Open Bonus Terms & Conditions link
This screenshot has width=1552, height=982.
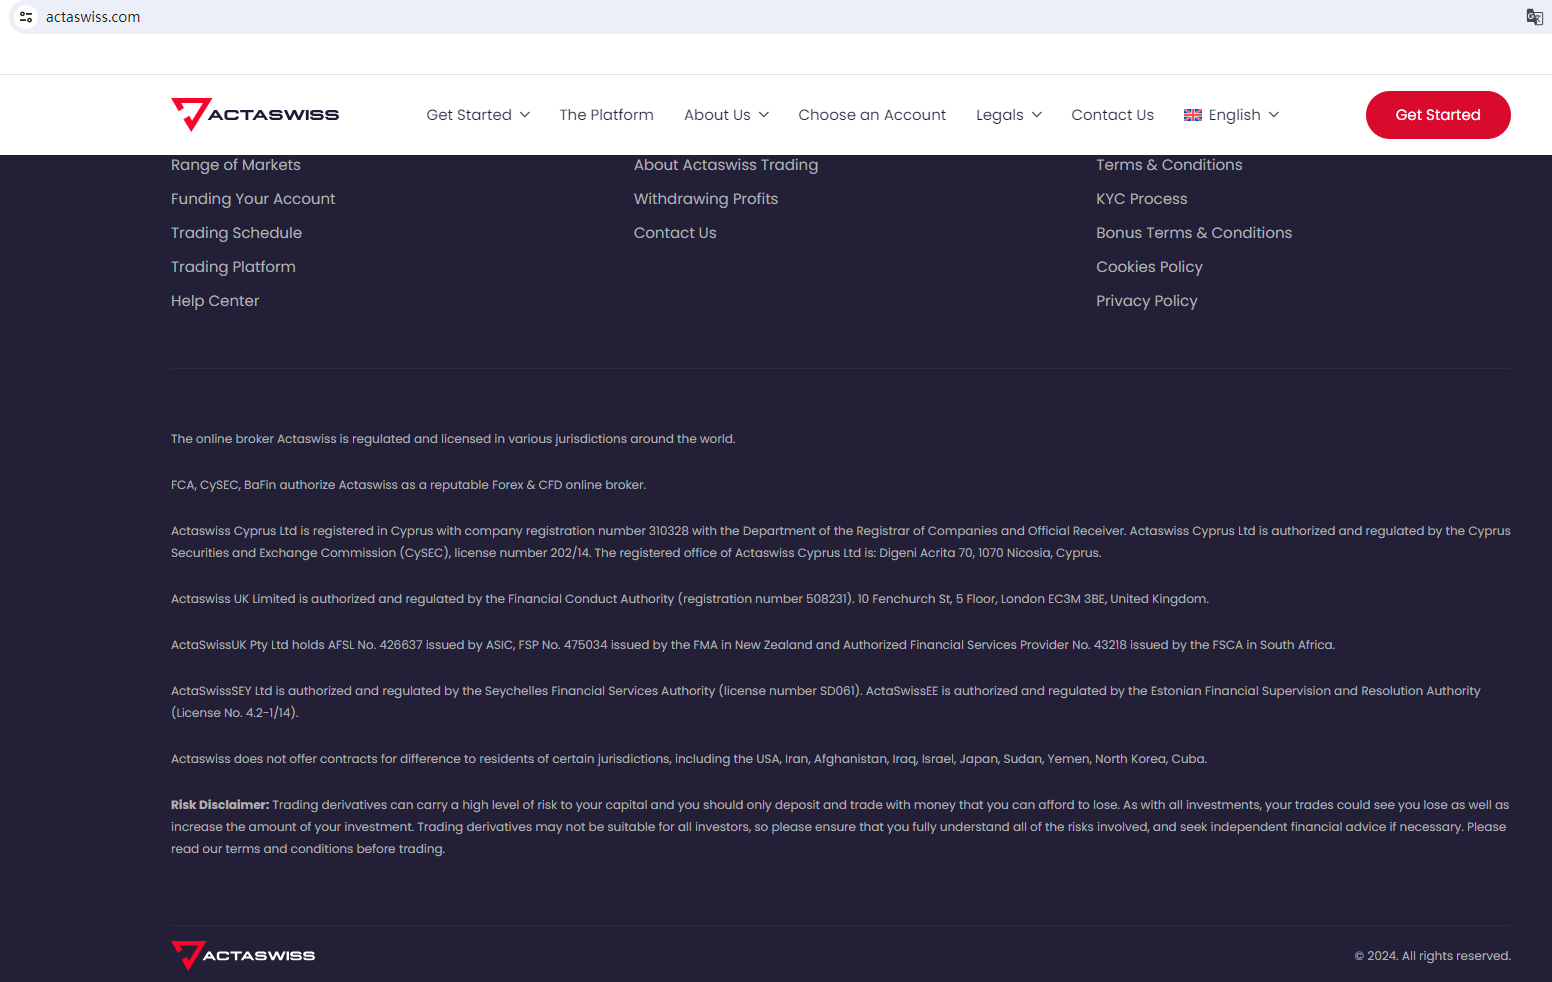(1194, 233)
